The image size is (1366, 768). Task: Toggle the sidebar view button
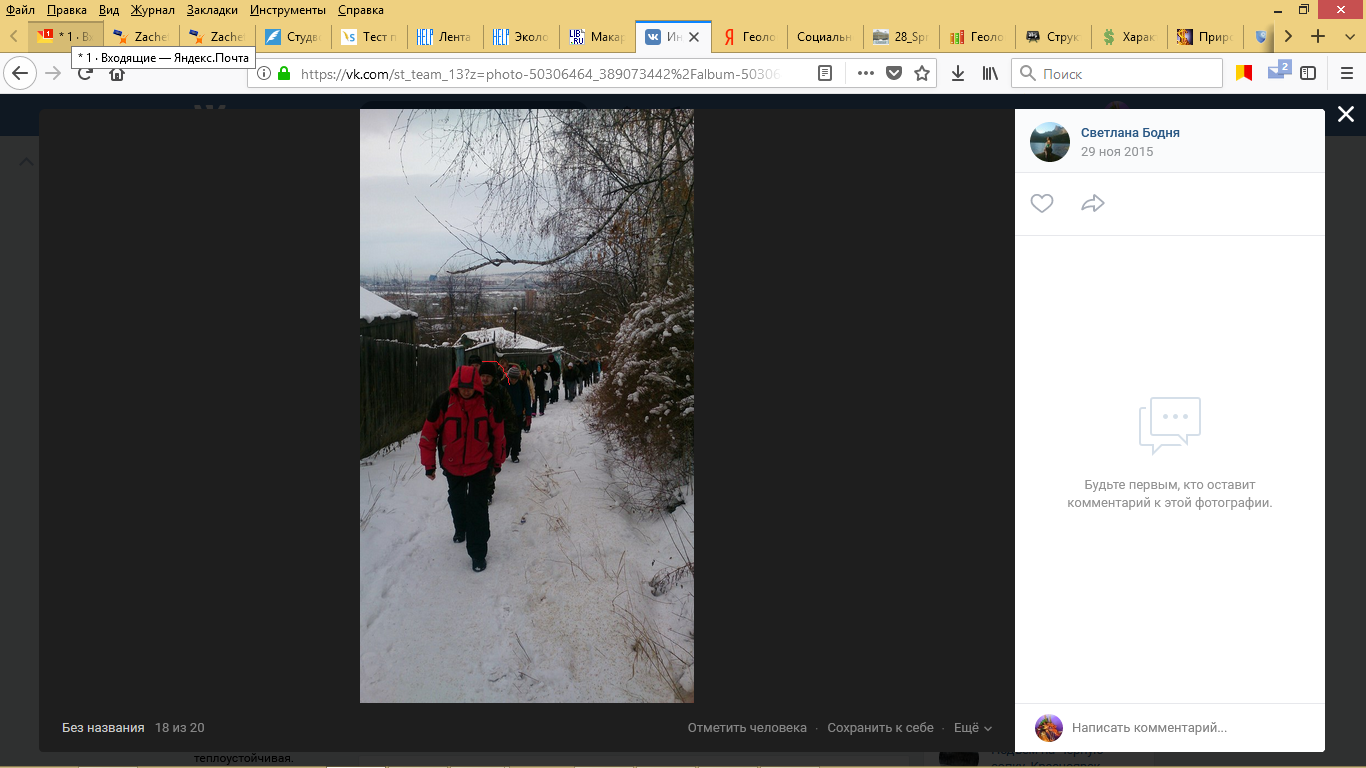point(1308,73)
